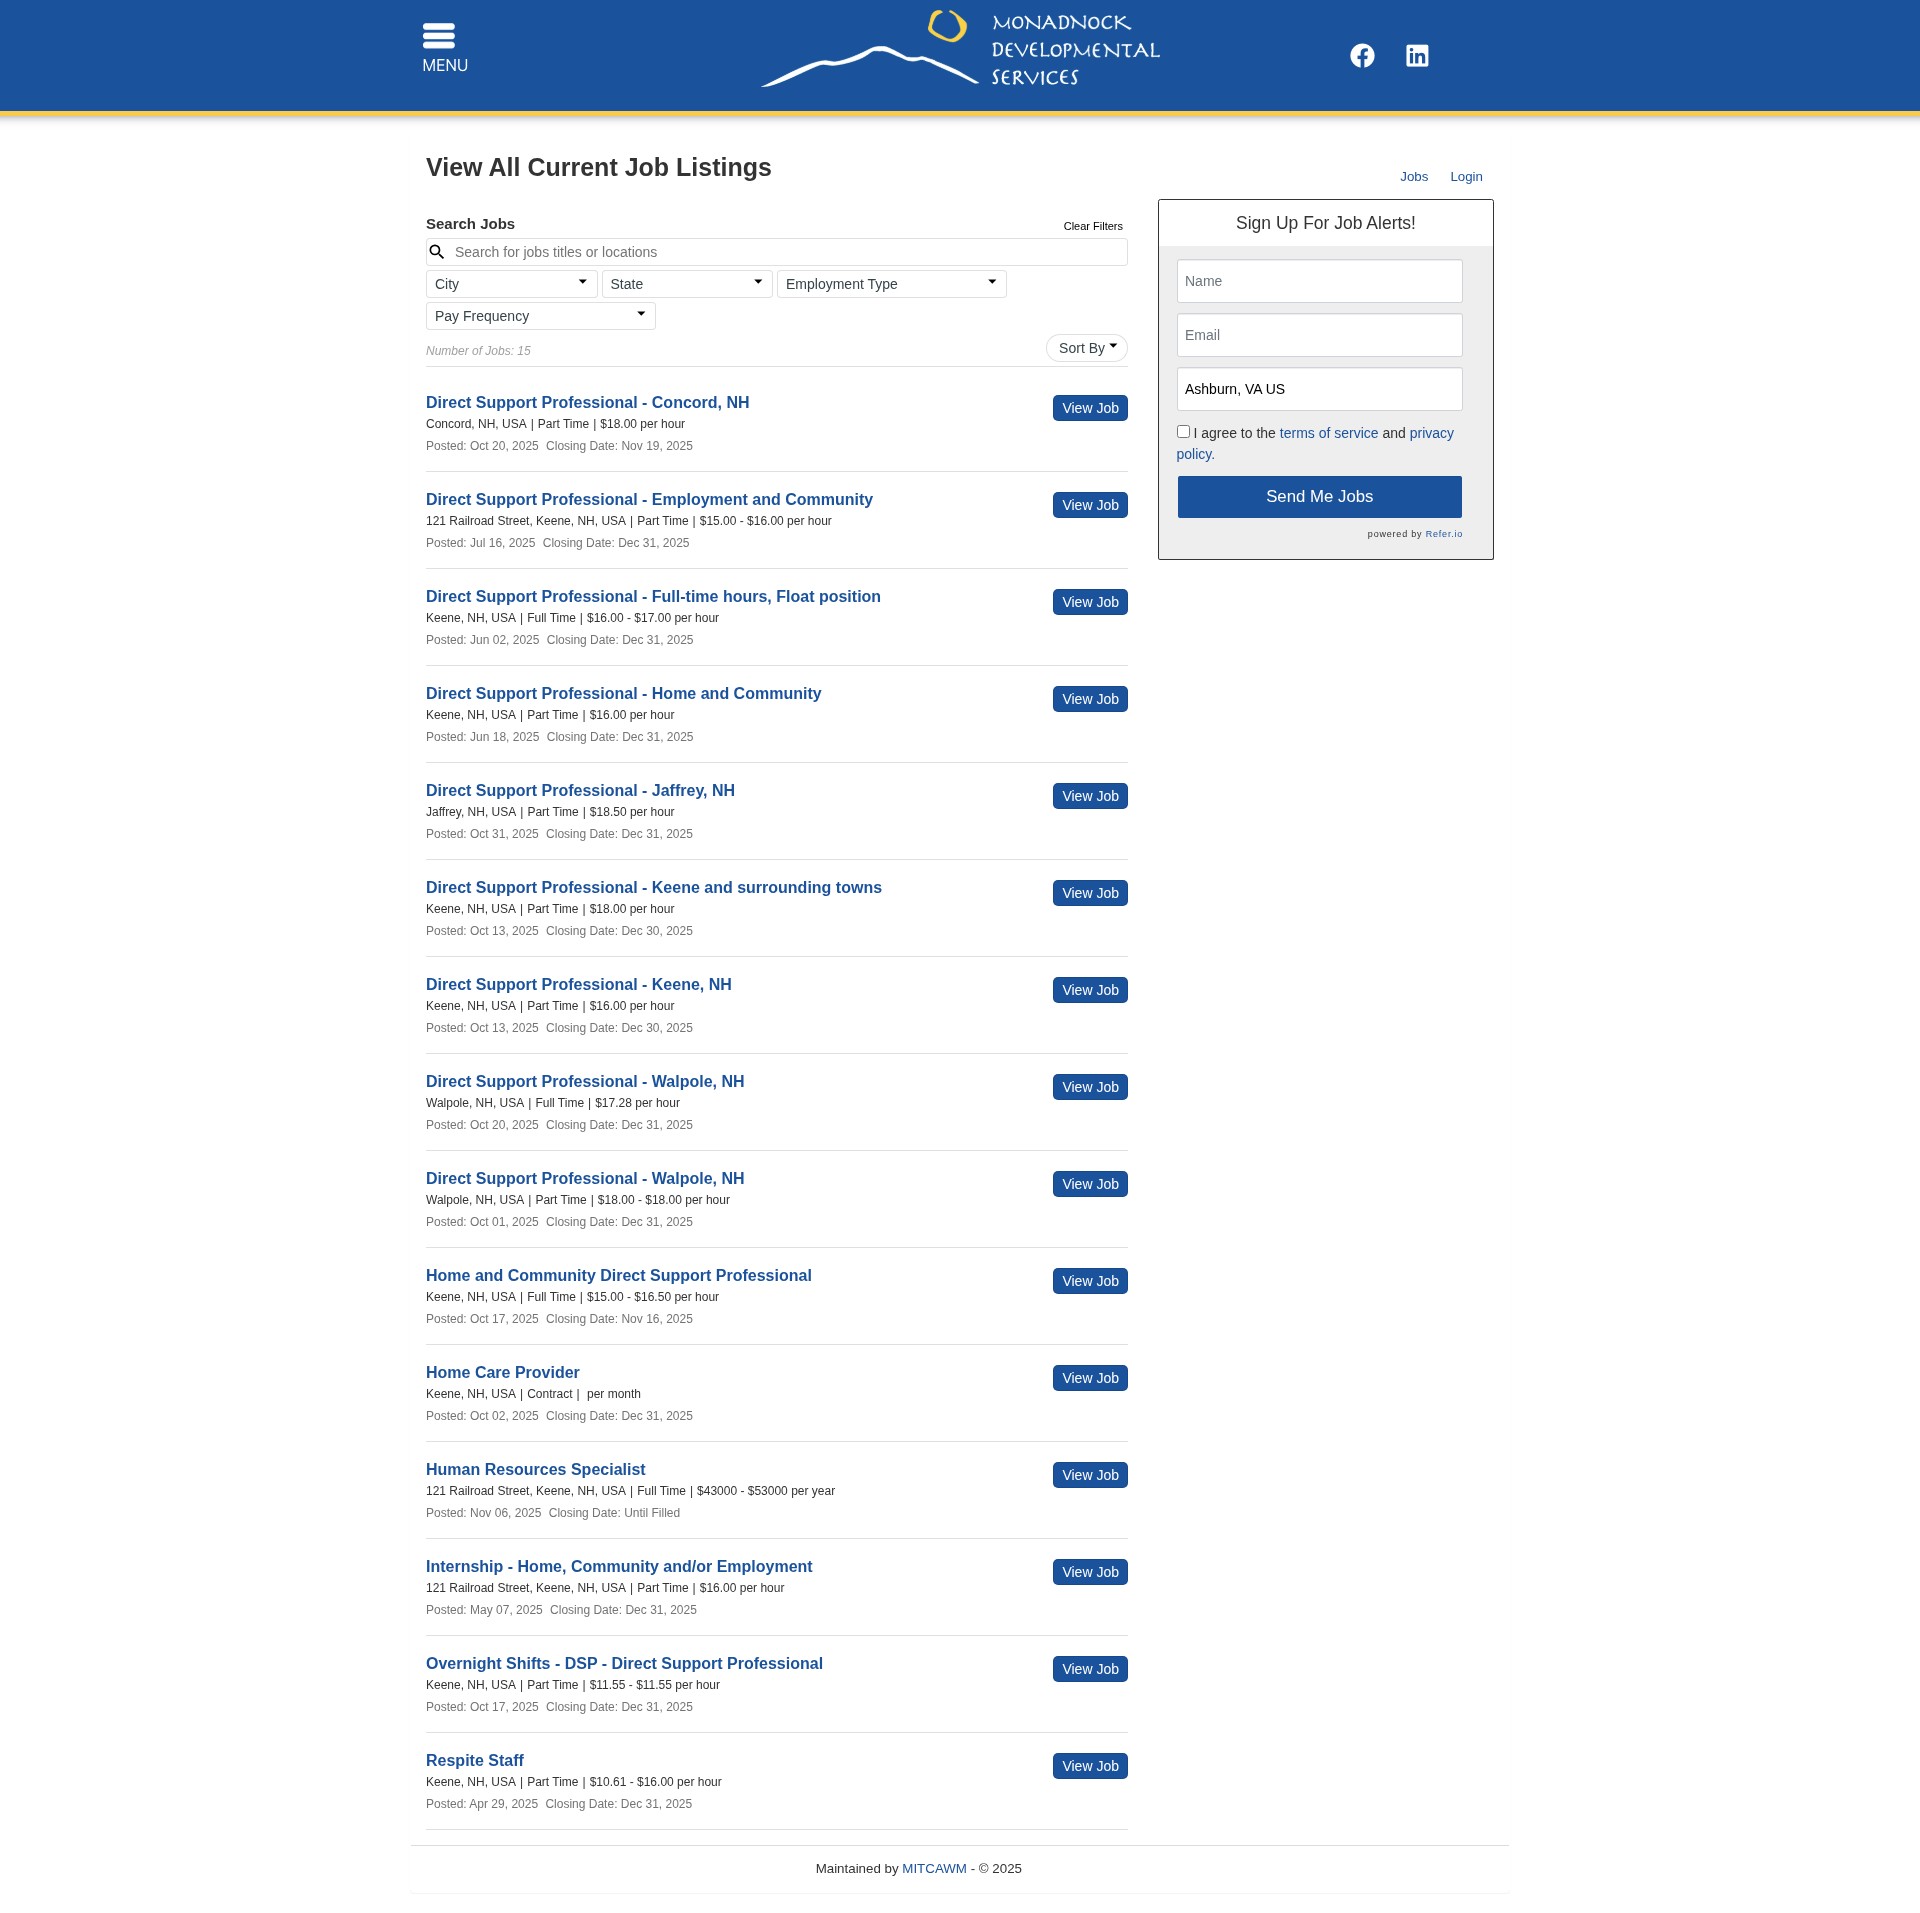This screenshot has height=1913, width=1920.
Task: Open the MITCAWM footer link
Action: [x=934, y=1868]
